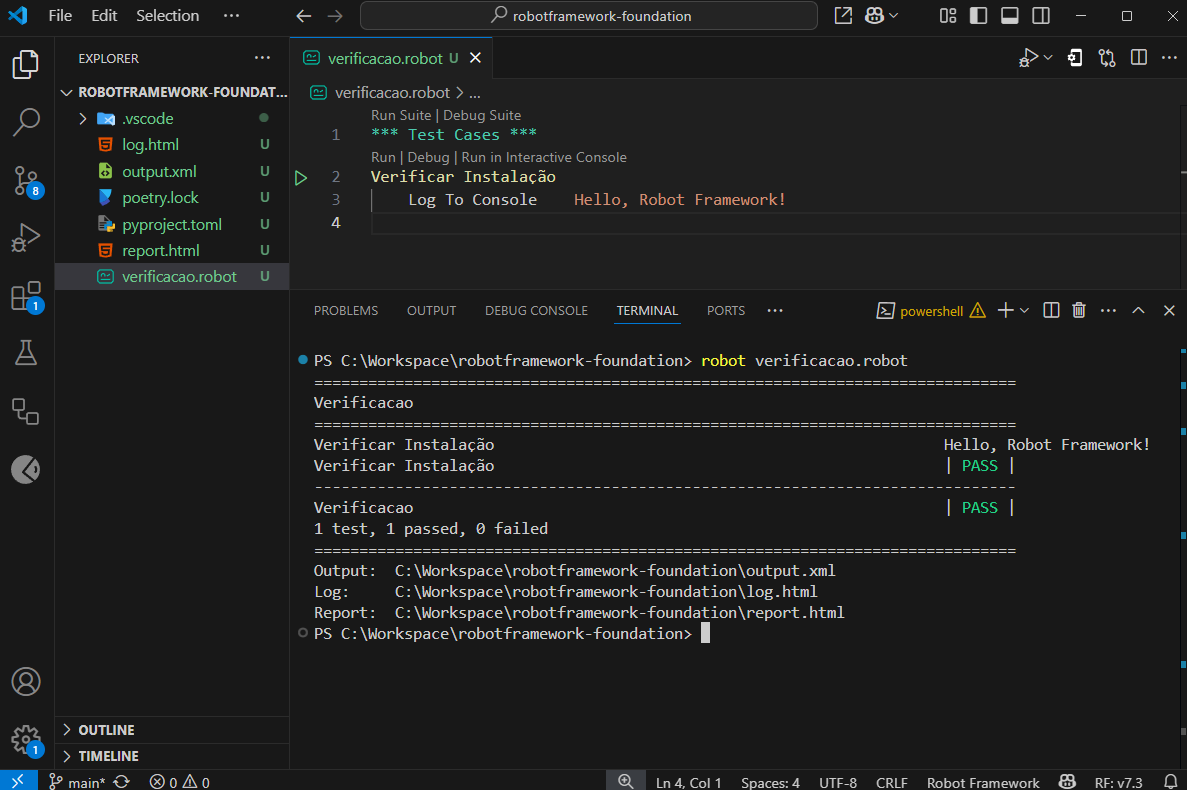The height and width of the screenshot is (790, 1187).
Task: Expand the OUTLINE section
Action: point(106,730)
